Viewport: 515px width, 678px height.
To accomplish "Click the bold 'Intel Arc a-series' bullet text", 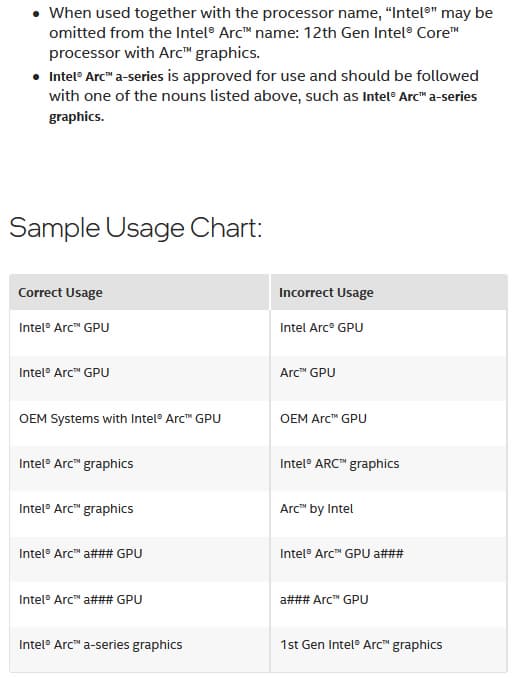I will 106,77.
